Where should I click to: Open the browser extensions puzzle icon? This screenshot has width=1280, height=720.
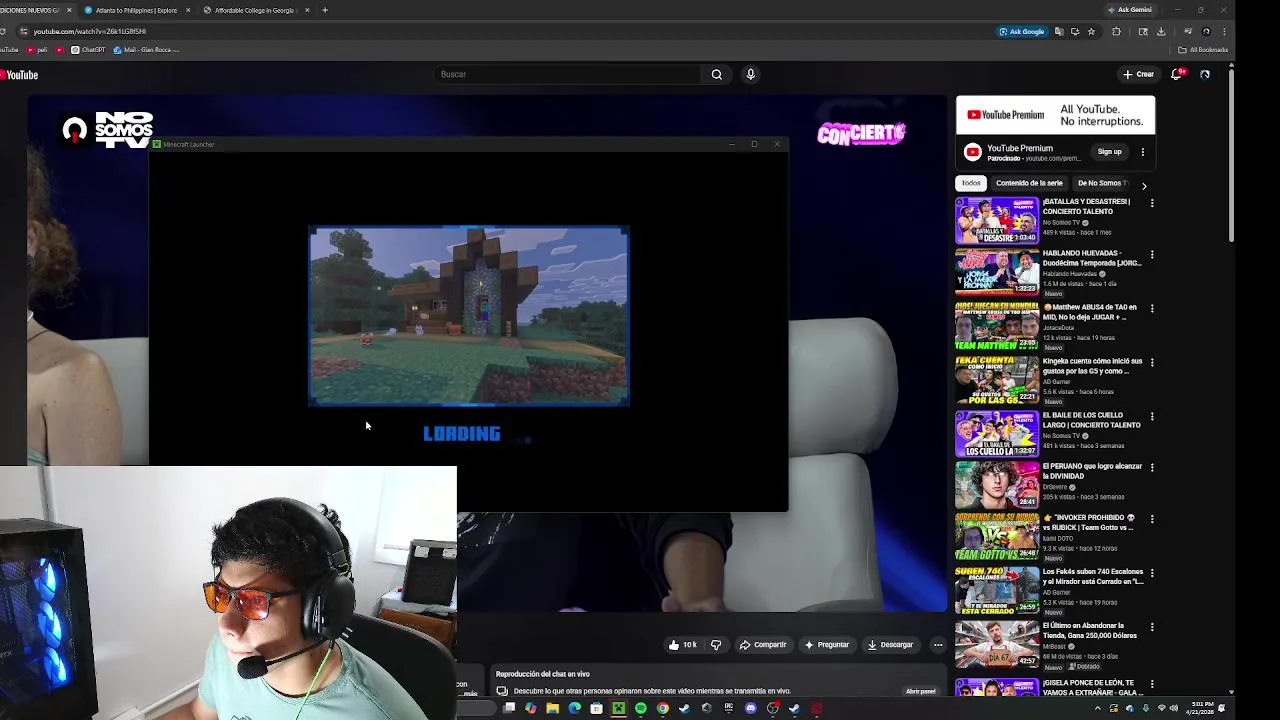pos(1117,31)
